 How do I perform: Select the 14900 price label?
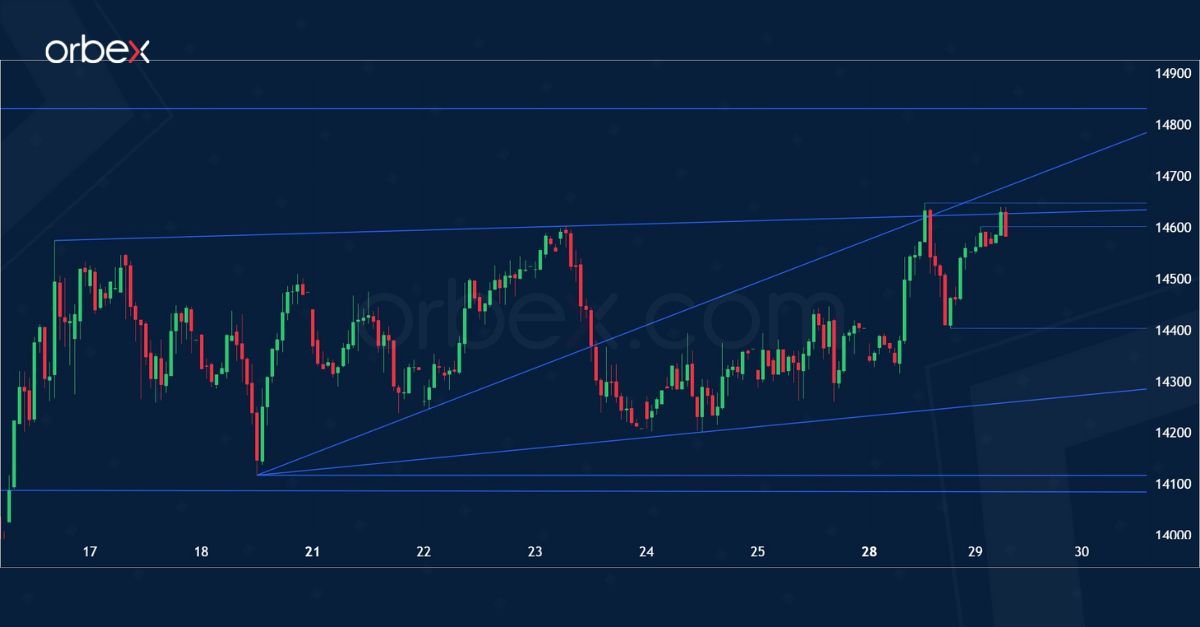point(1173,73)
